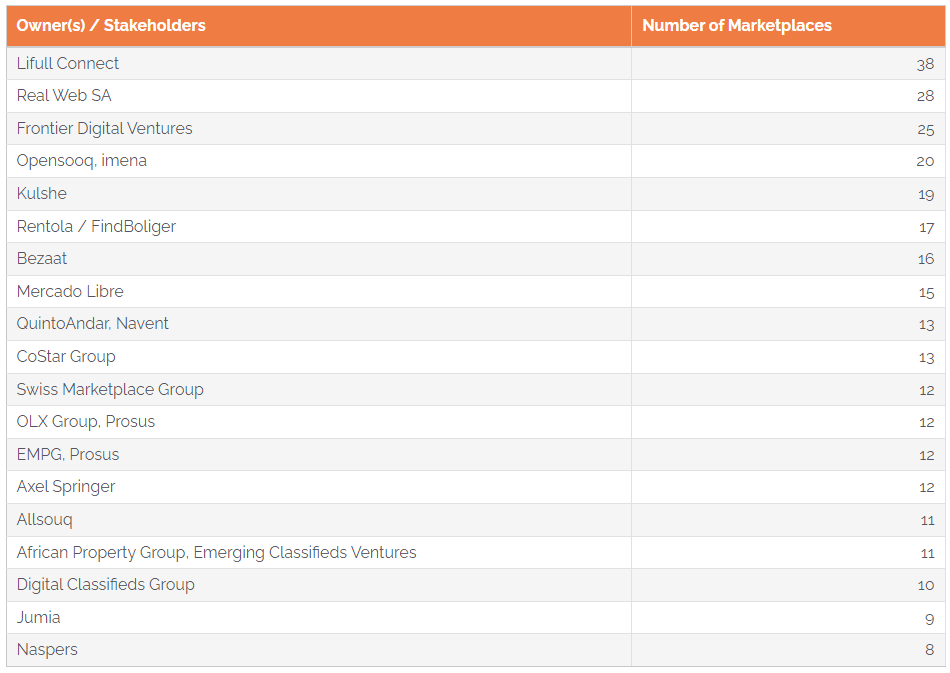The image size is (950, 673).
Task: Select the 'Swiss Marketplace Group' owner name
Action: [x=110, y=390]
